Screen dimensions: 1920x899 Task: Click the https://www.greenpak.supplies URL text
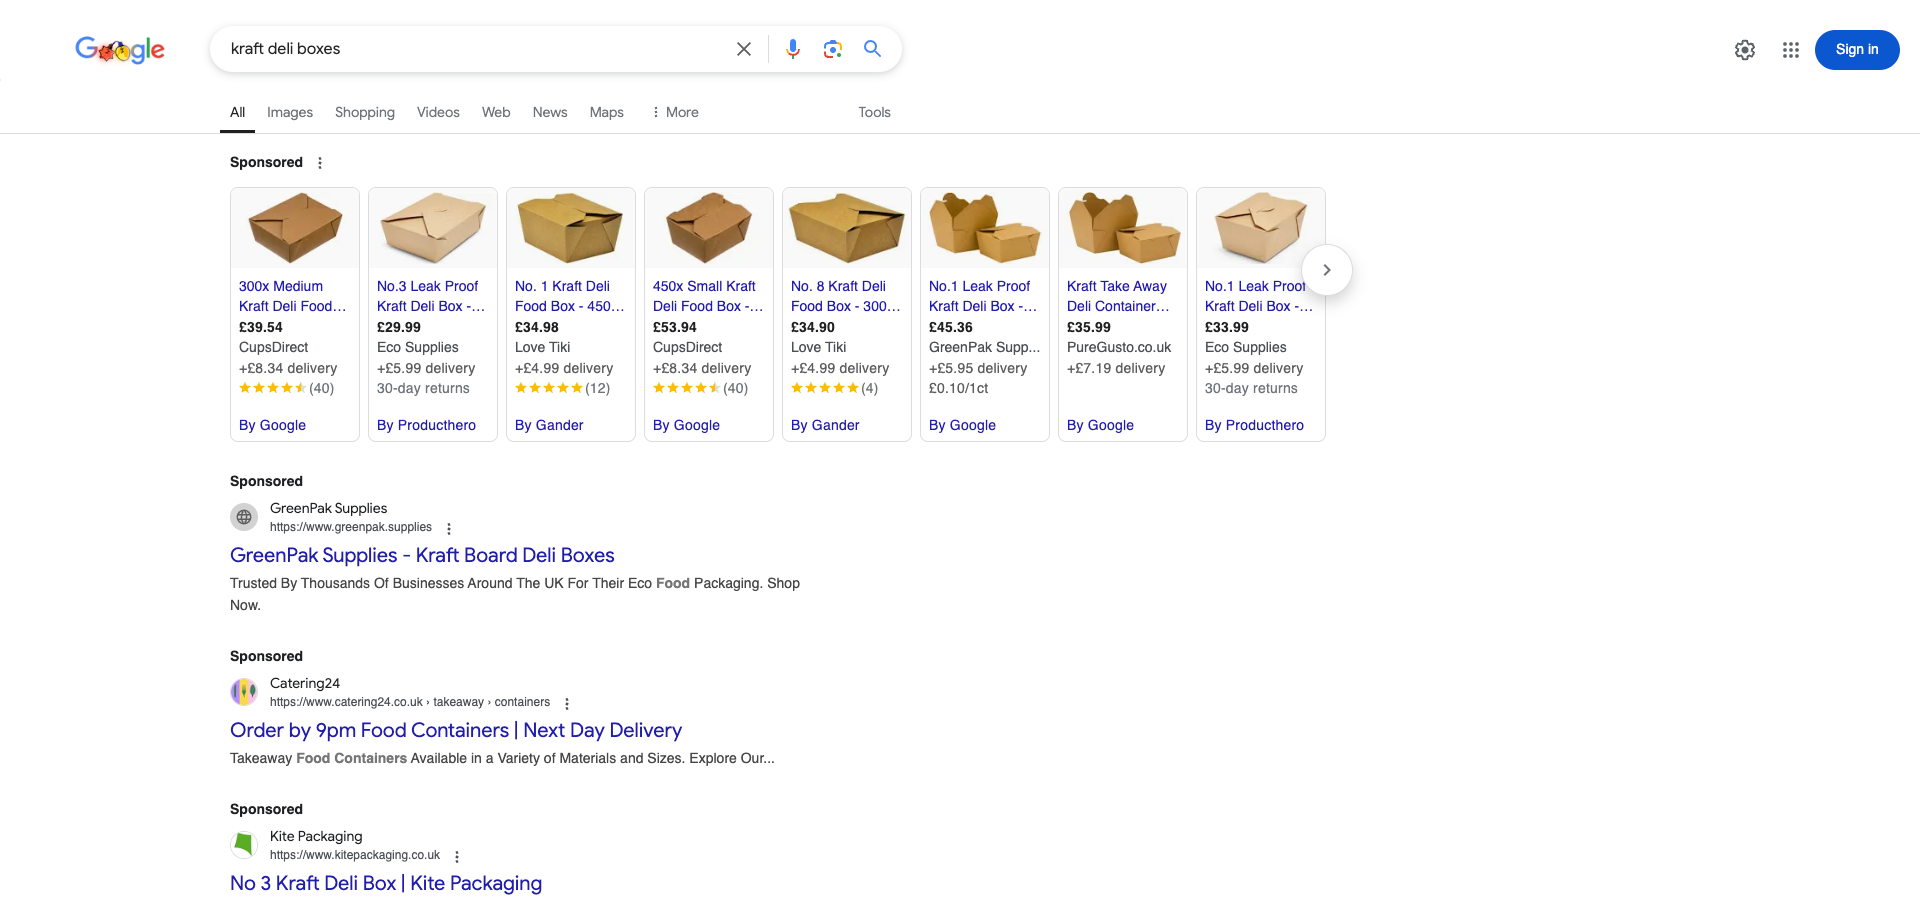(x=351, y=527)
